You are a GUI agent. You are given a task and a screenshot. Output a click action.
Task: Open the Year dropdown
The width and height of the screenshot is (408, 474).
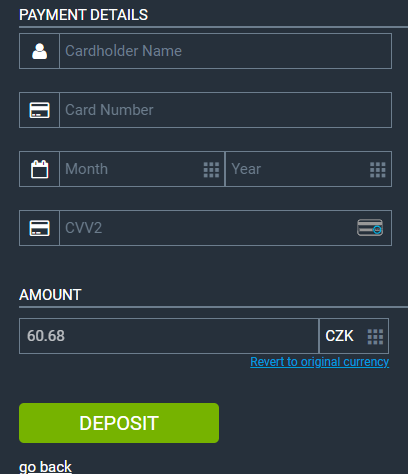(x=309, y=169)
